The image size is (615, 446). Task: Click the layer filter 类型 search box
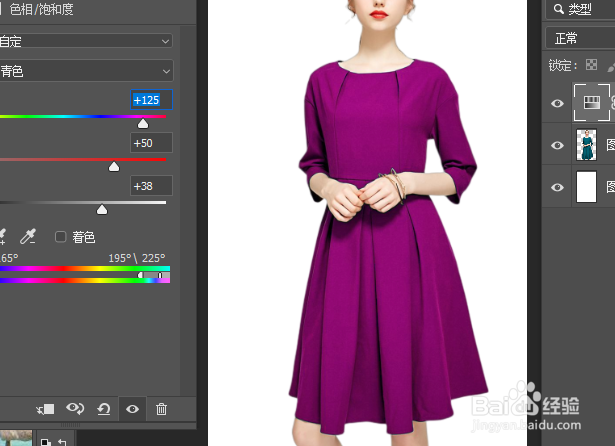point(580,9)
